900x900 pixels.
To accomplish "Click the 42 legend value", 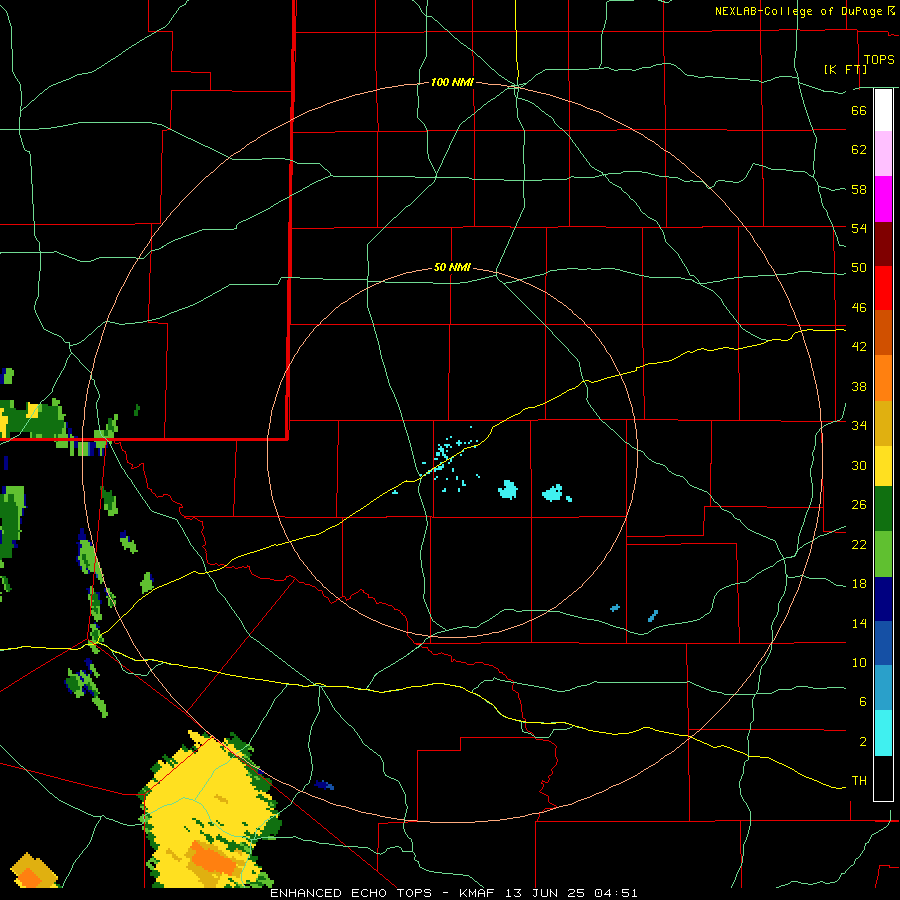I will tap(859, 347).
